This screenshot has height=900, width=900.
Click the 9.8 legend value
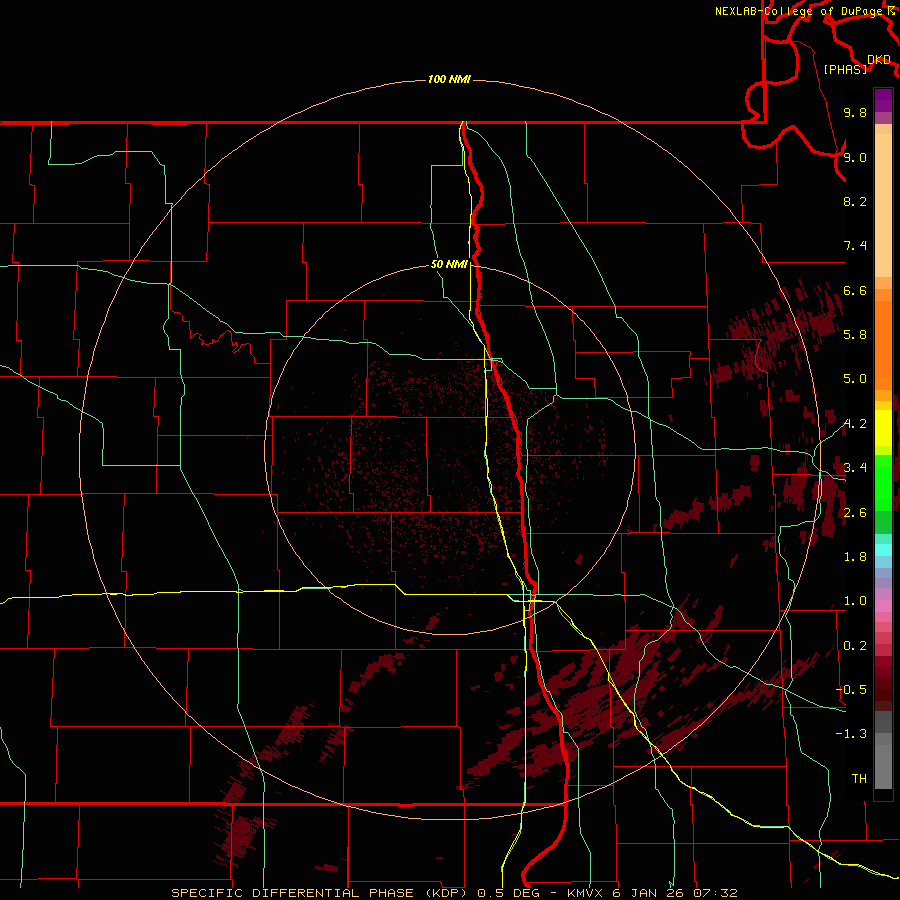coord(855,112)
